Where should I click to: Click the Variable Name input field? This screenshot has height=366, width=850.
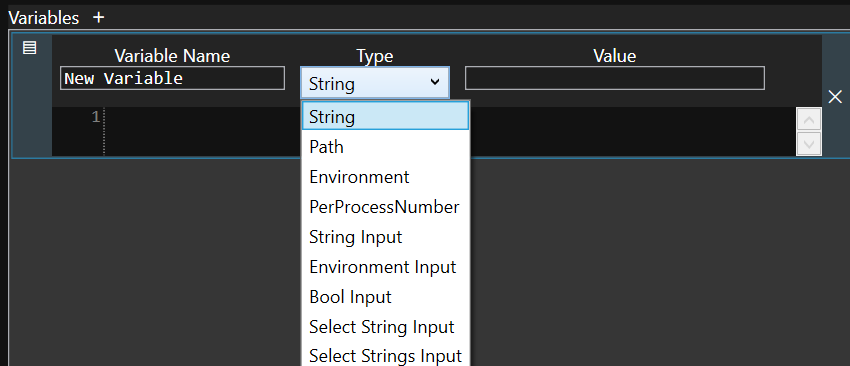click(172, 79)
